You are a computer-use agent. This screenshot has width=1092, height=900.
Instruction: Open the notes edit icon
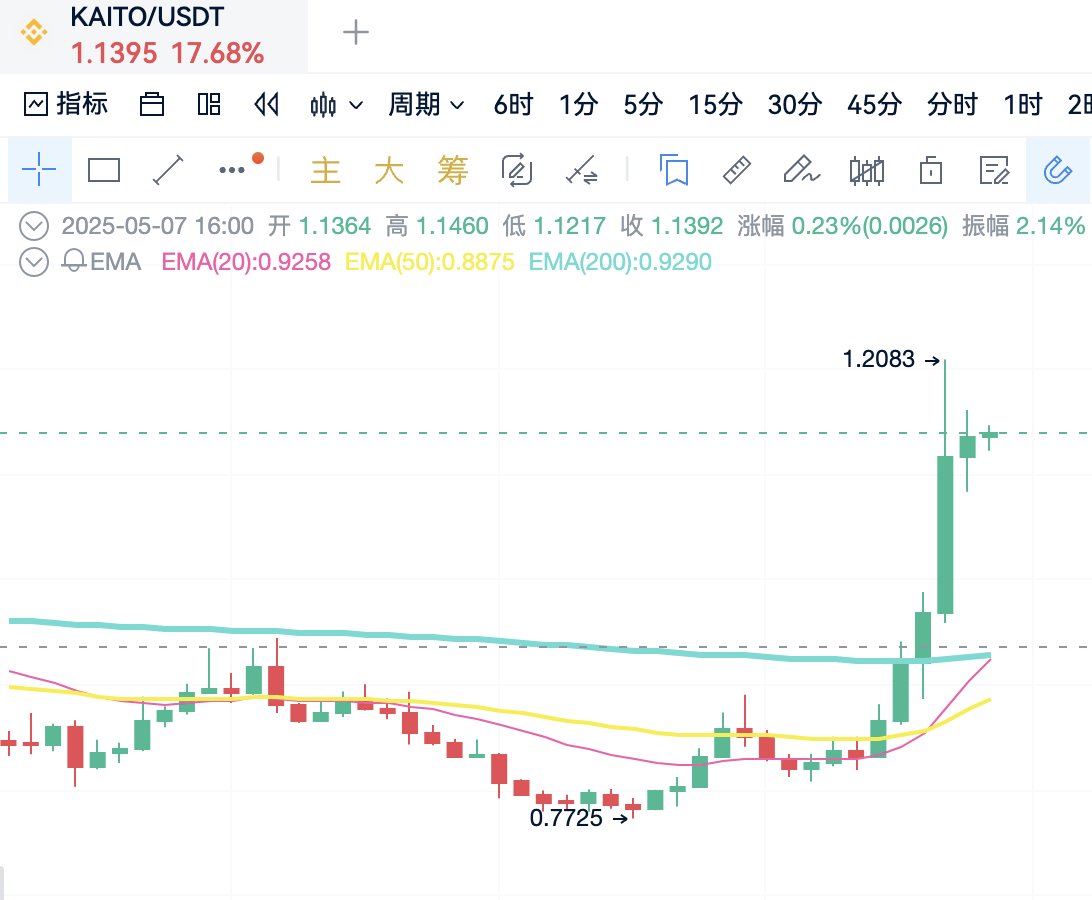994,170
